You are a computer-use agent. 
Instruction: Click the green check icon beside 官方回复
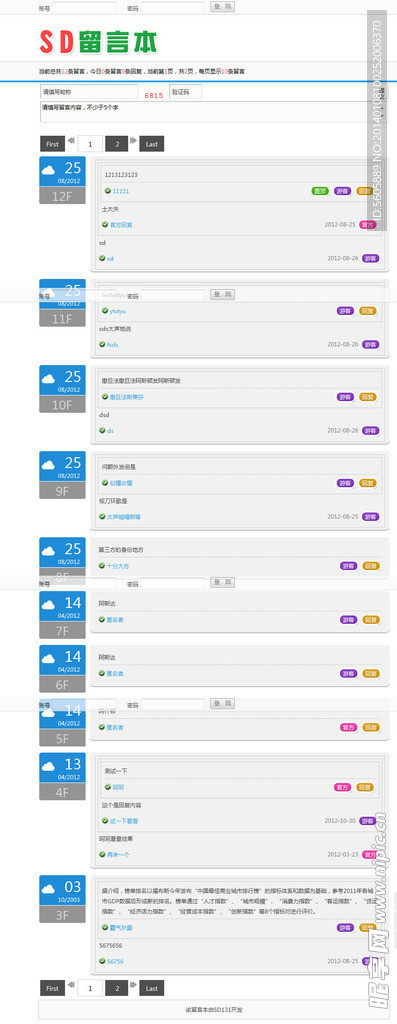(104, 224)
